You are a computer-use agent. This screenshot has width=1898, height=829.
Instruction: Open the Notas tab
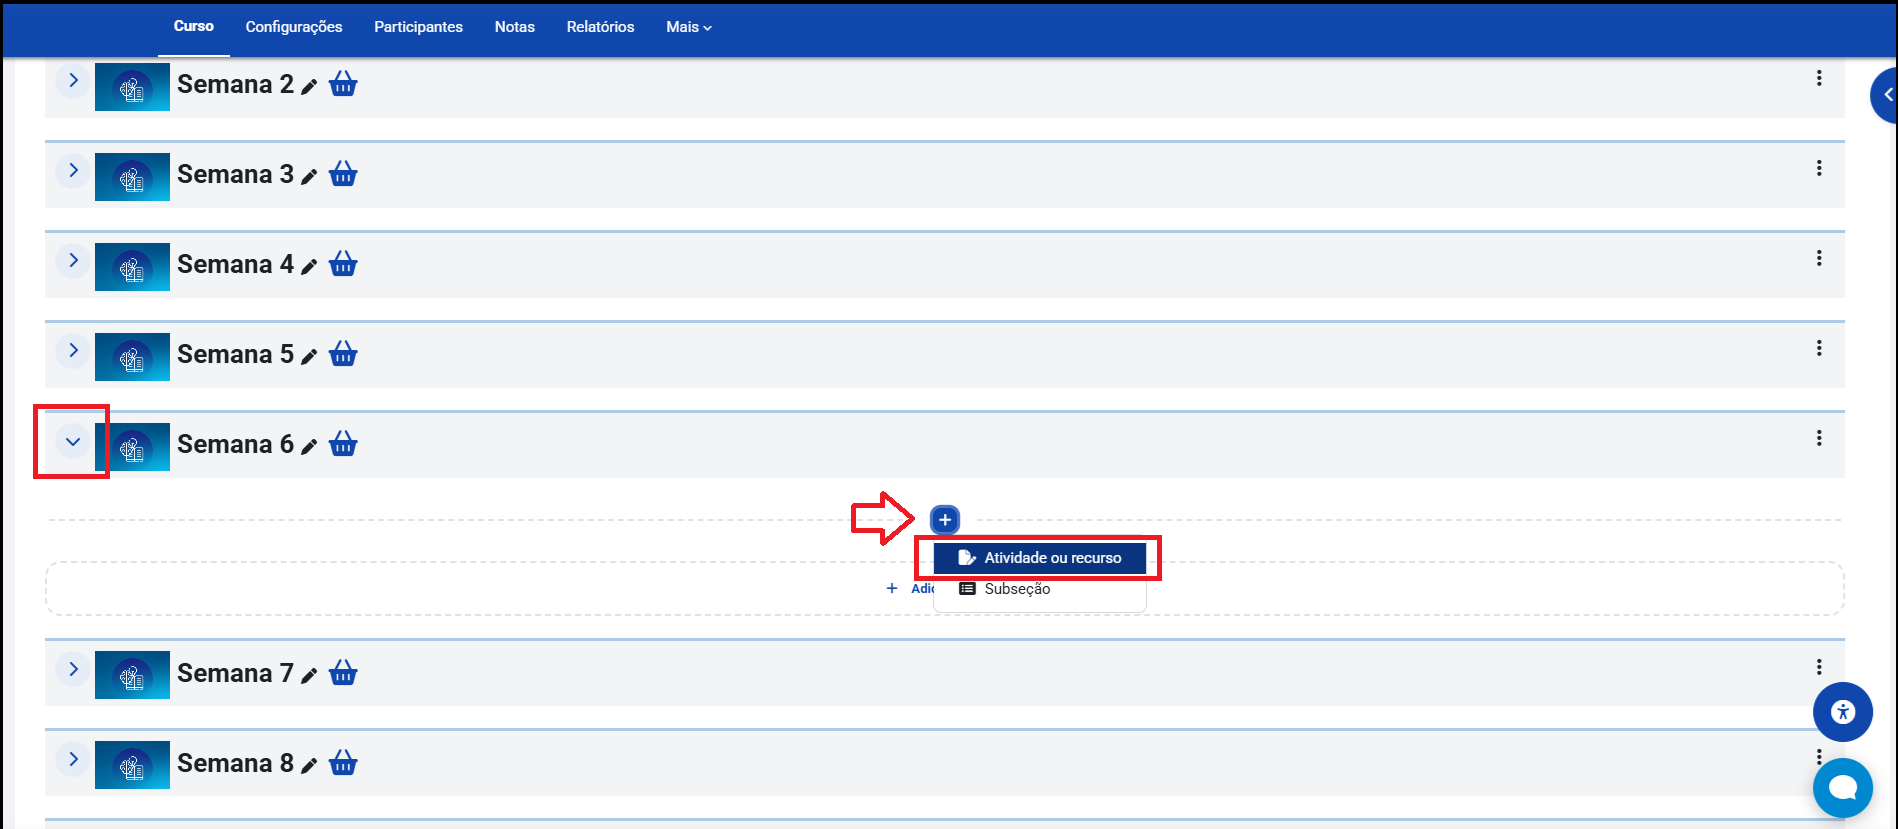pos(514,27)
